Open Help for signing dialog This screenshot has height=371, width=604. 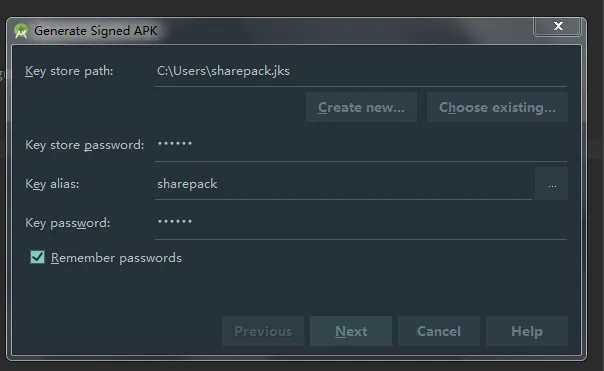[x=527, y=331]
